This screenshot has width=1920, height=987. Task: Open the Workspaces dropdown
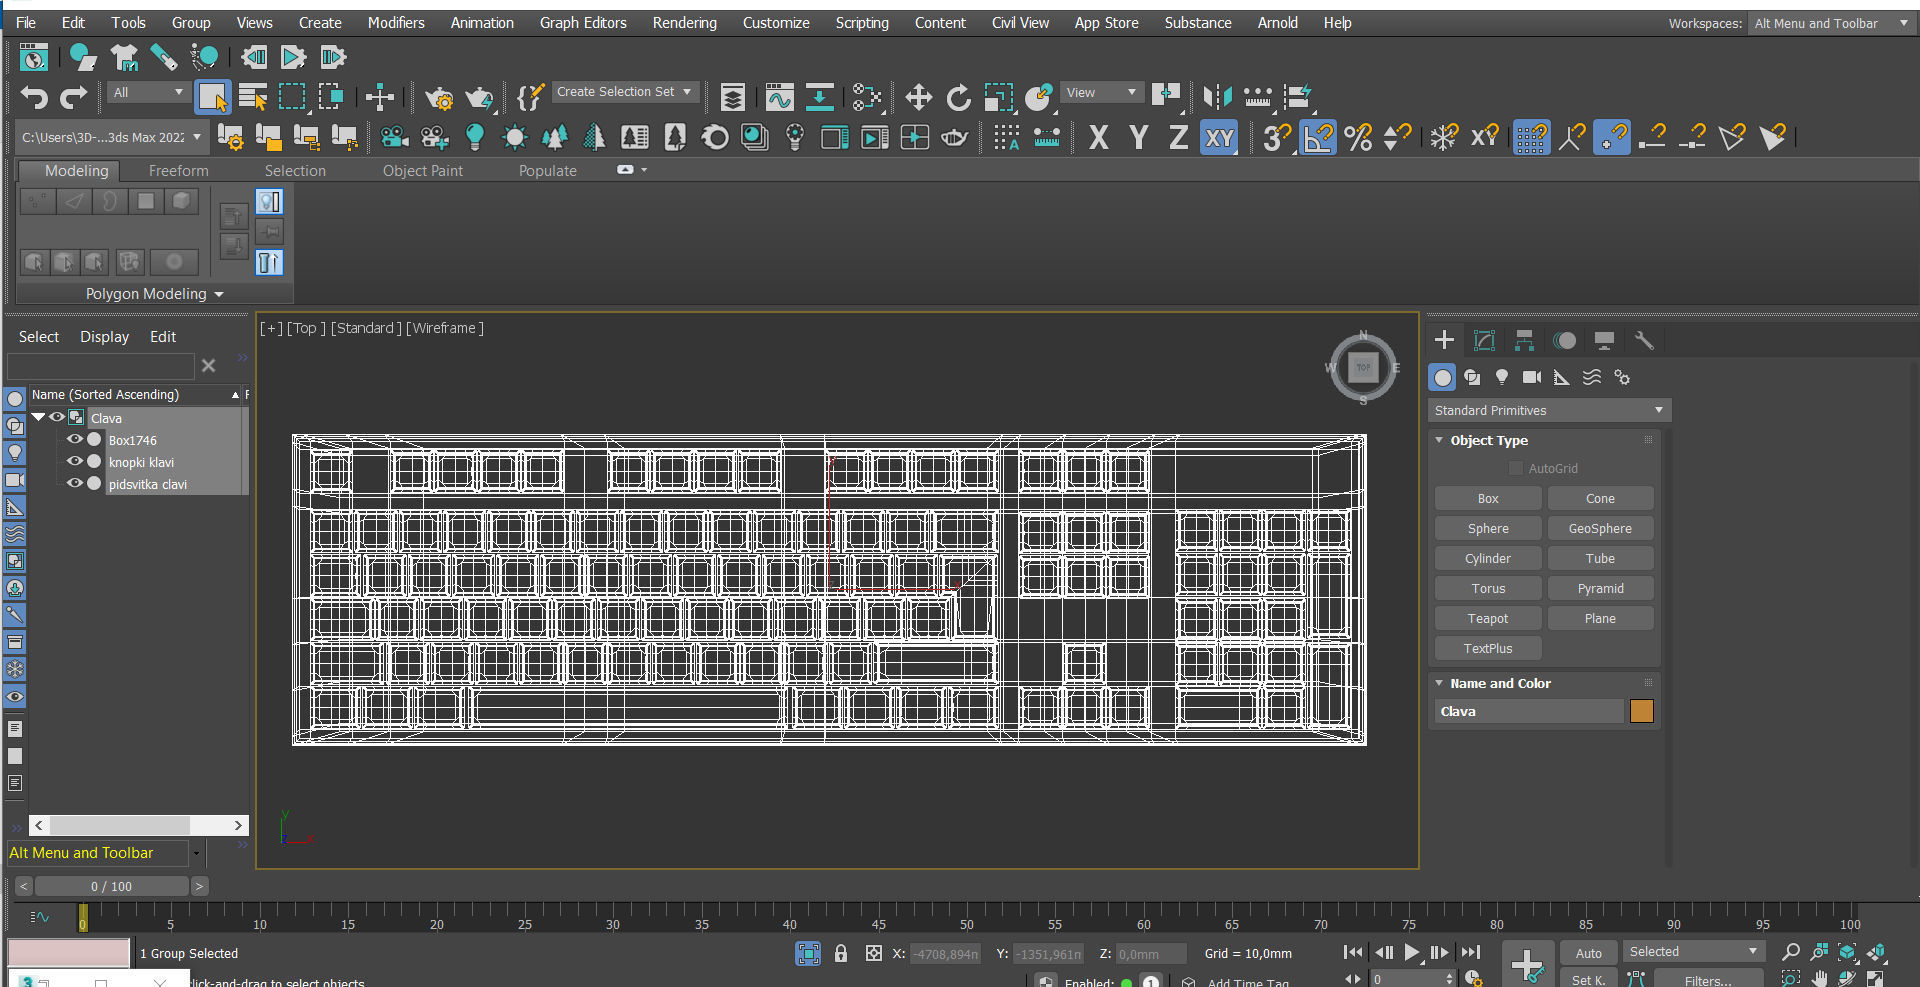click(x=1831, y=23)
